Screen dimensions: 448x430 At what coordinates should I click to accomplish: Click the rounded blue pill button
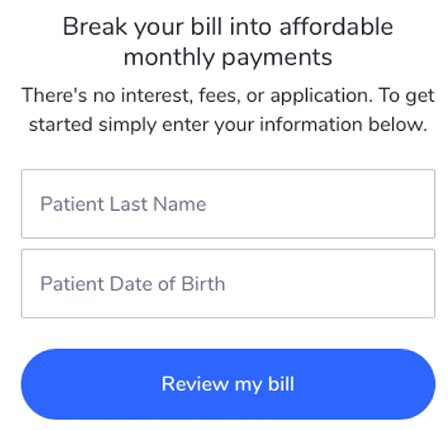point(228,384)
